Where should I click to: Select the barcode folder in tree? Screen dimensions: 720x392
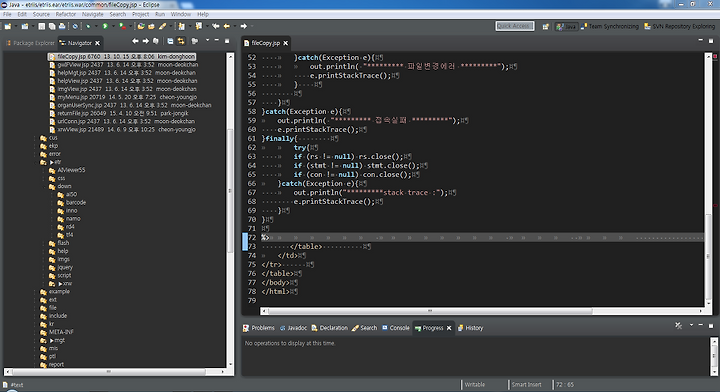[72, 202]
